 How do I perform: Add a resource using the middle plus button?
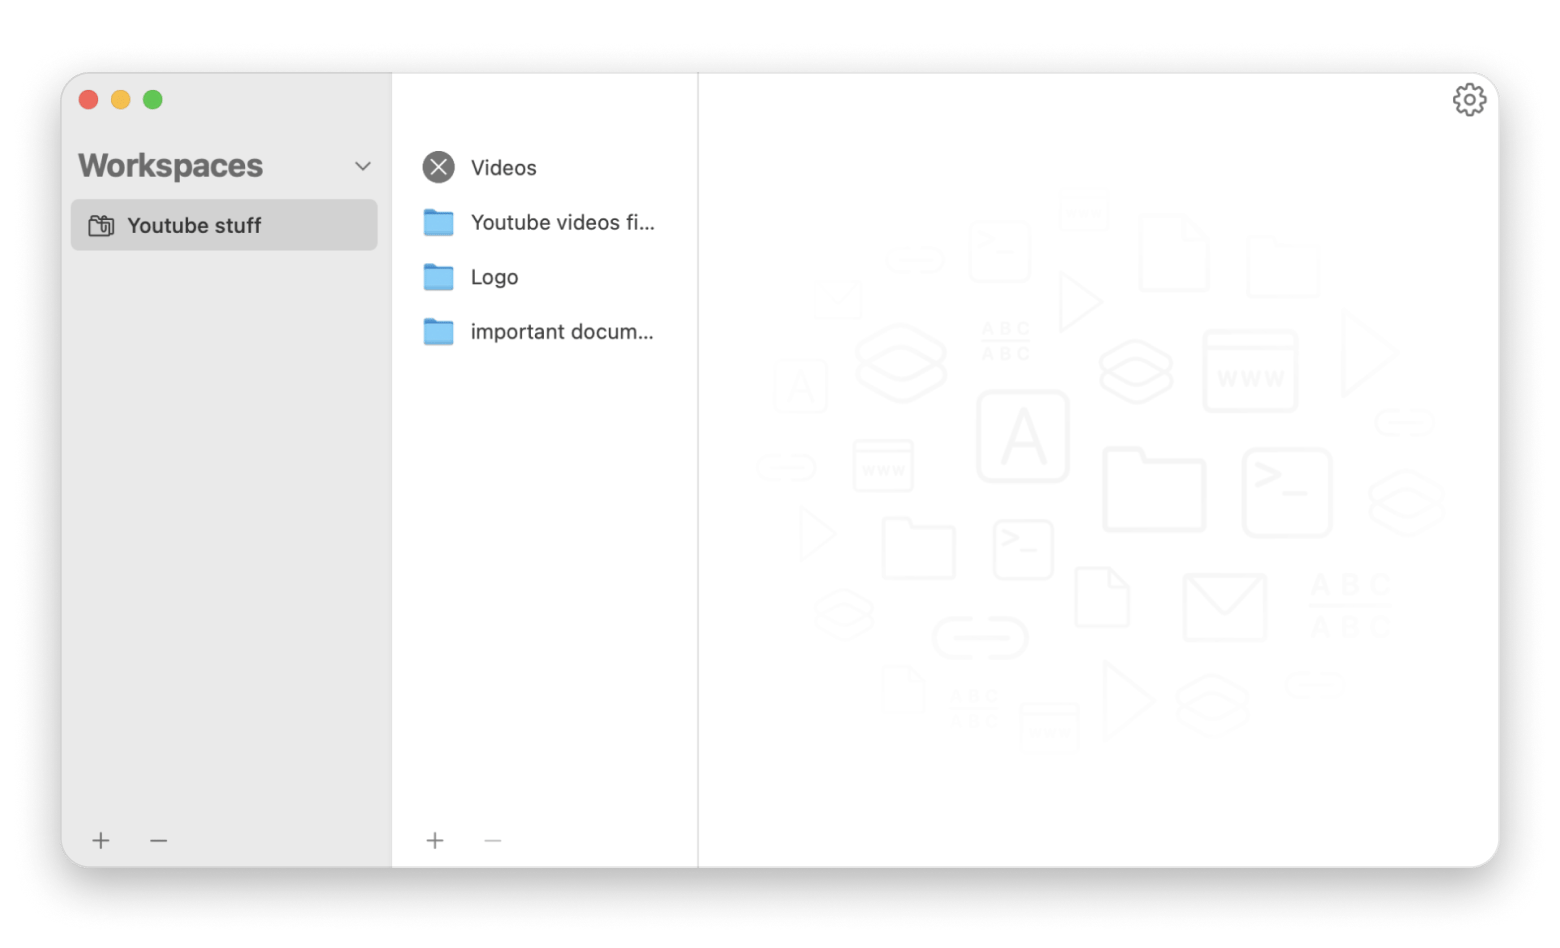[x=435, y=841]
